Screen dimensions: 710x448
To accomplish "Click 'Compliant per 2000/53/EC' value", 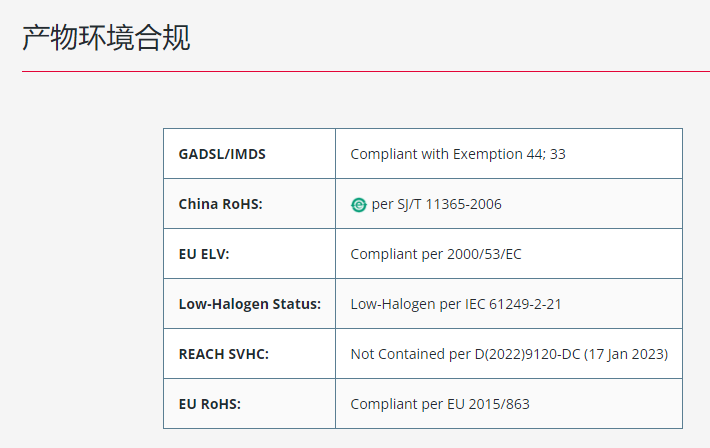I will coord(436,254).
